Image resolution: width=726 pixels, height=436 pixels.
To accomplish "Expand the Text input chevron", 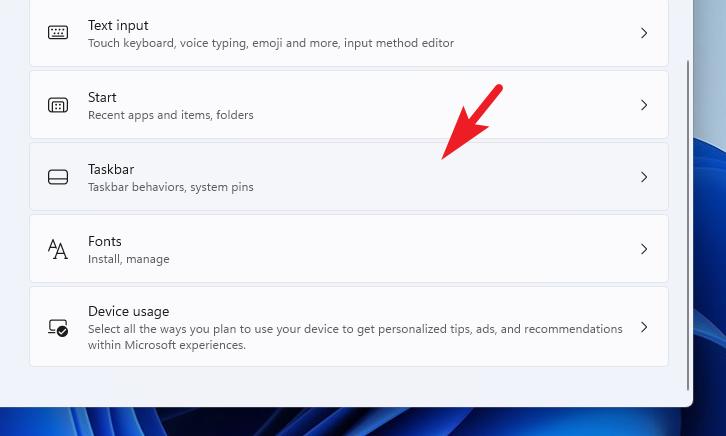I will [x=644, y=33].
